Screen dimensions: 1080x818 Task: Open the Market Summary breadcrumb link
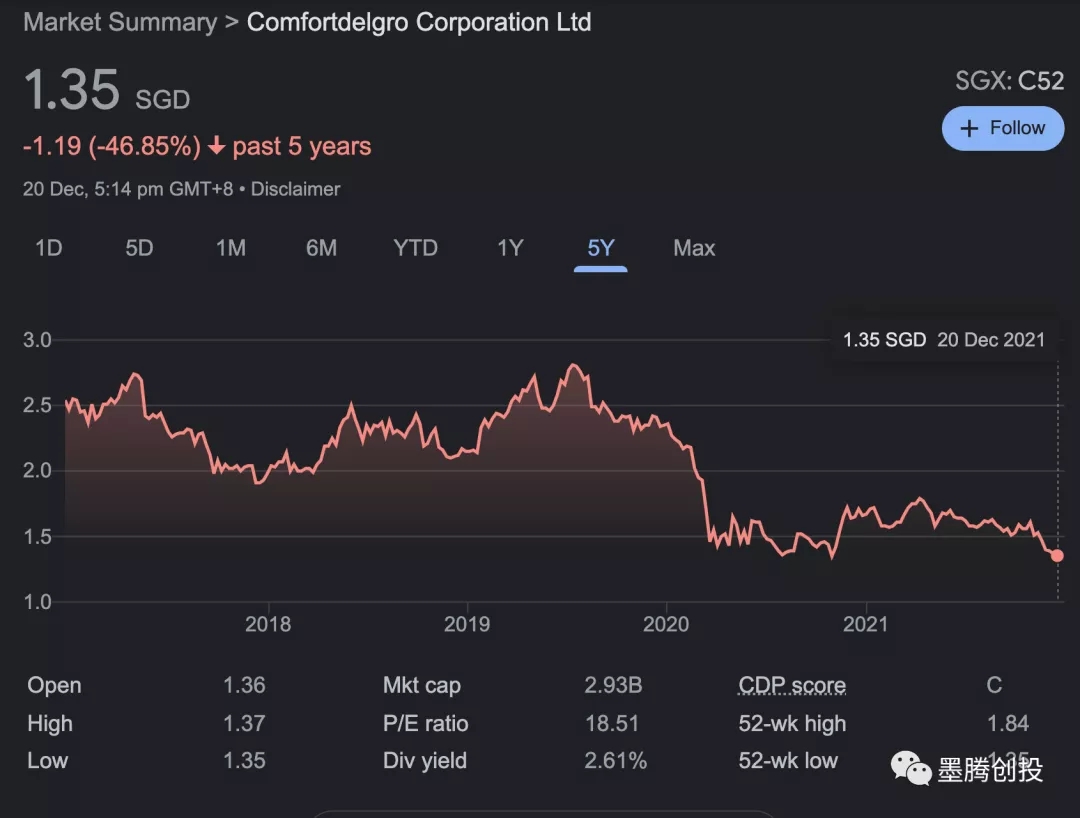[120, 22]
